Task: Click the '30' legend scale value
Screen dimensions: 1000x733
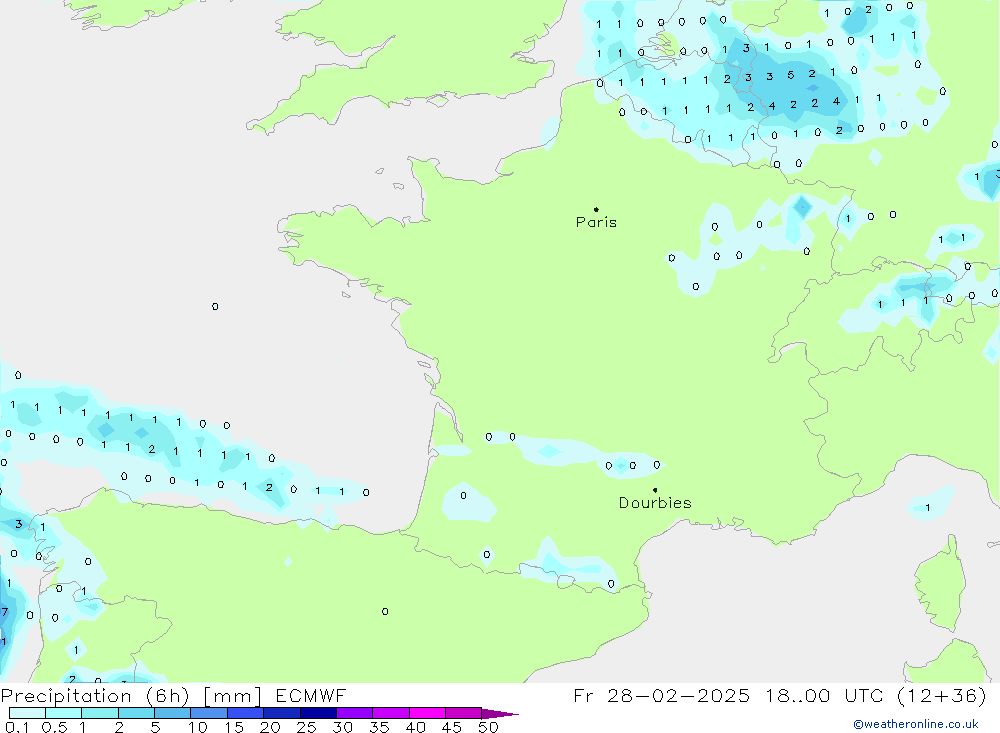Action: 343,727
